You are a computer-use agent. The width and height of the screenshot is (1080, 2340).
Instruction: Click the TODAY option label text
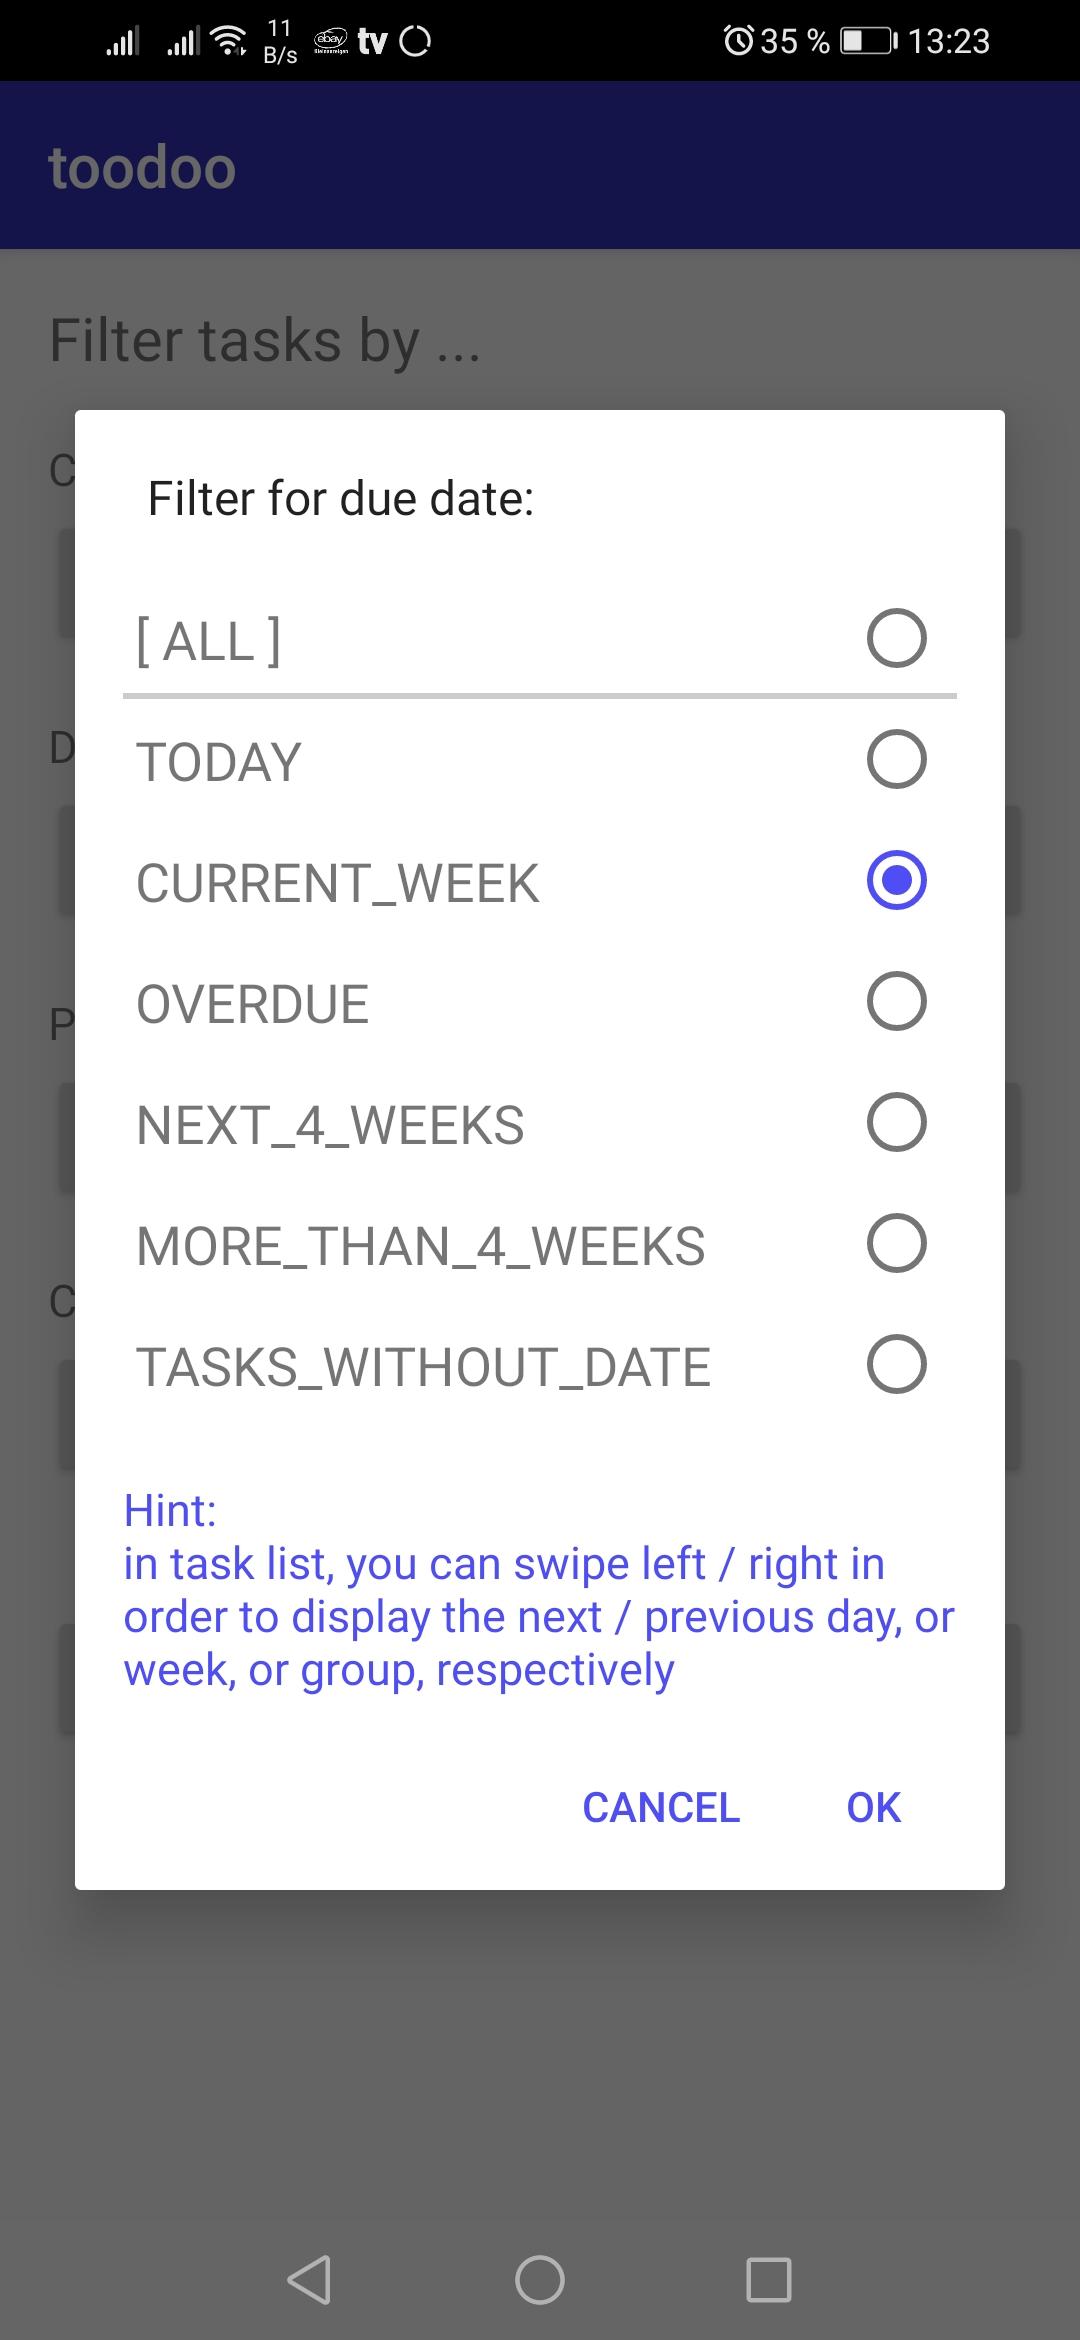click(219, 762)
